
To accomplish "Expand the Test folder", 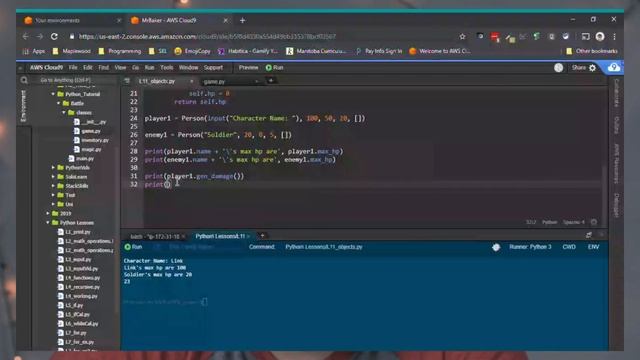I will (53, 195).
